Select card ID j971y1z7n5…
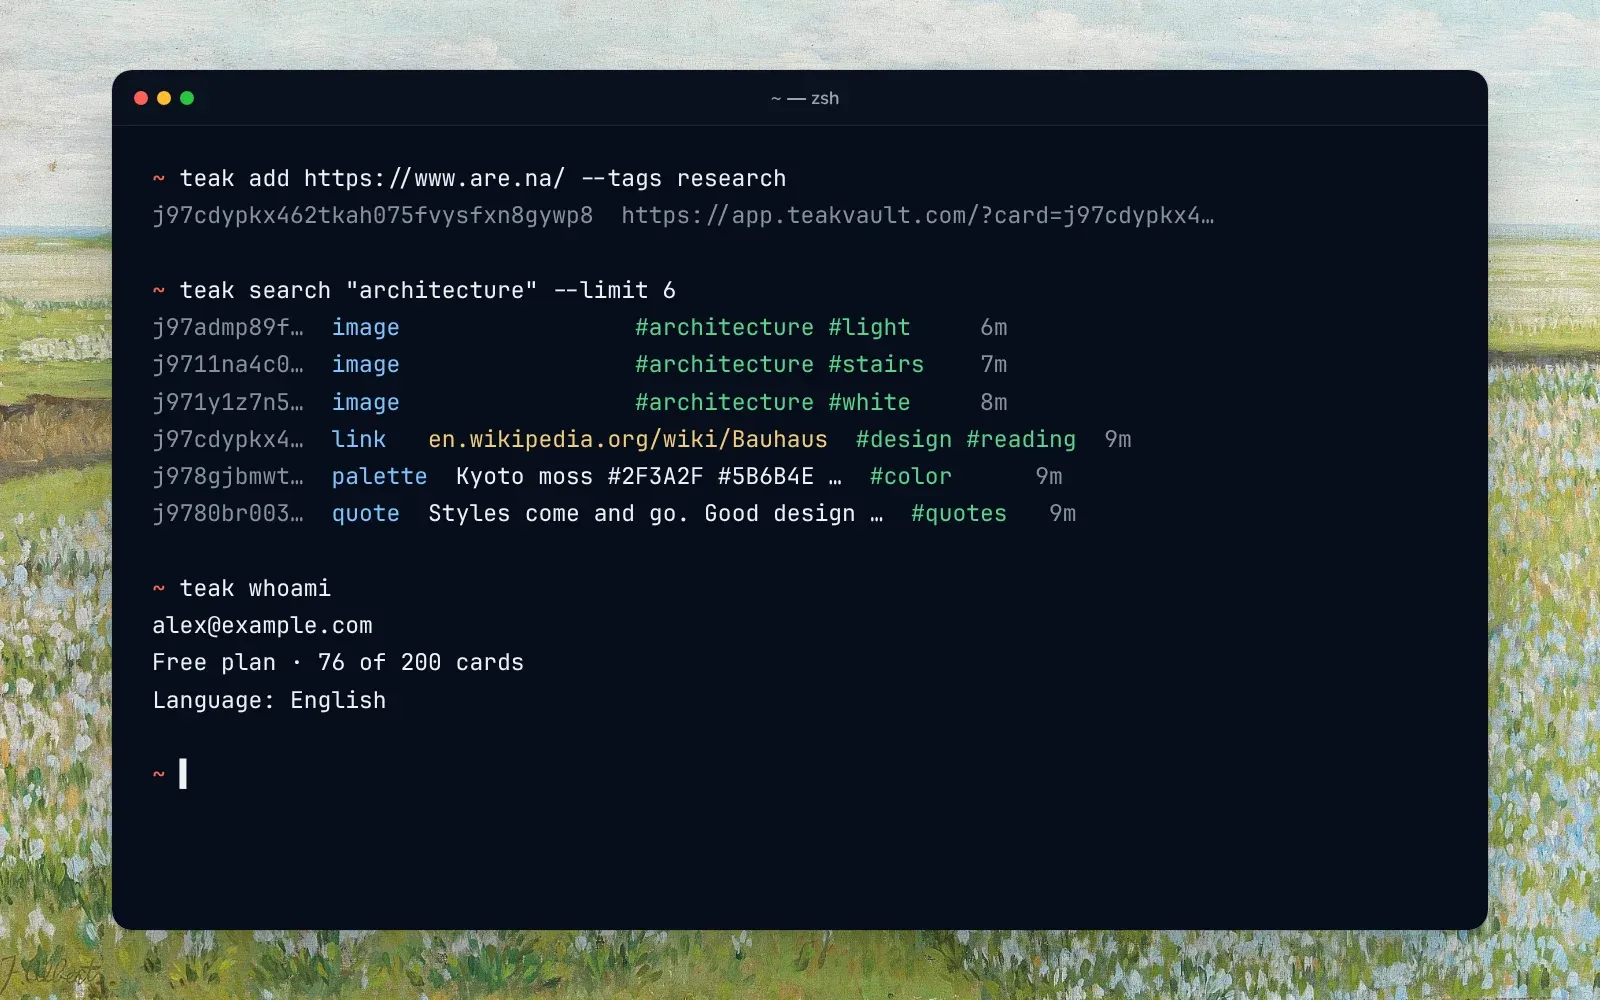Image resolution: width=1600 pixels, height=1000 pixels. coord(228,402)
